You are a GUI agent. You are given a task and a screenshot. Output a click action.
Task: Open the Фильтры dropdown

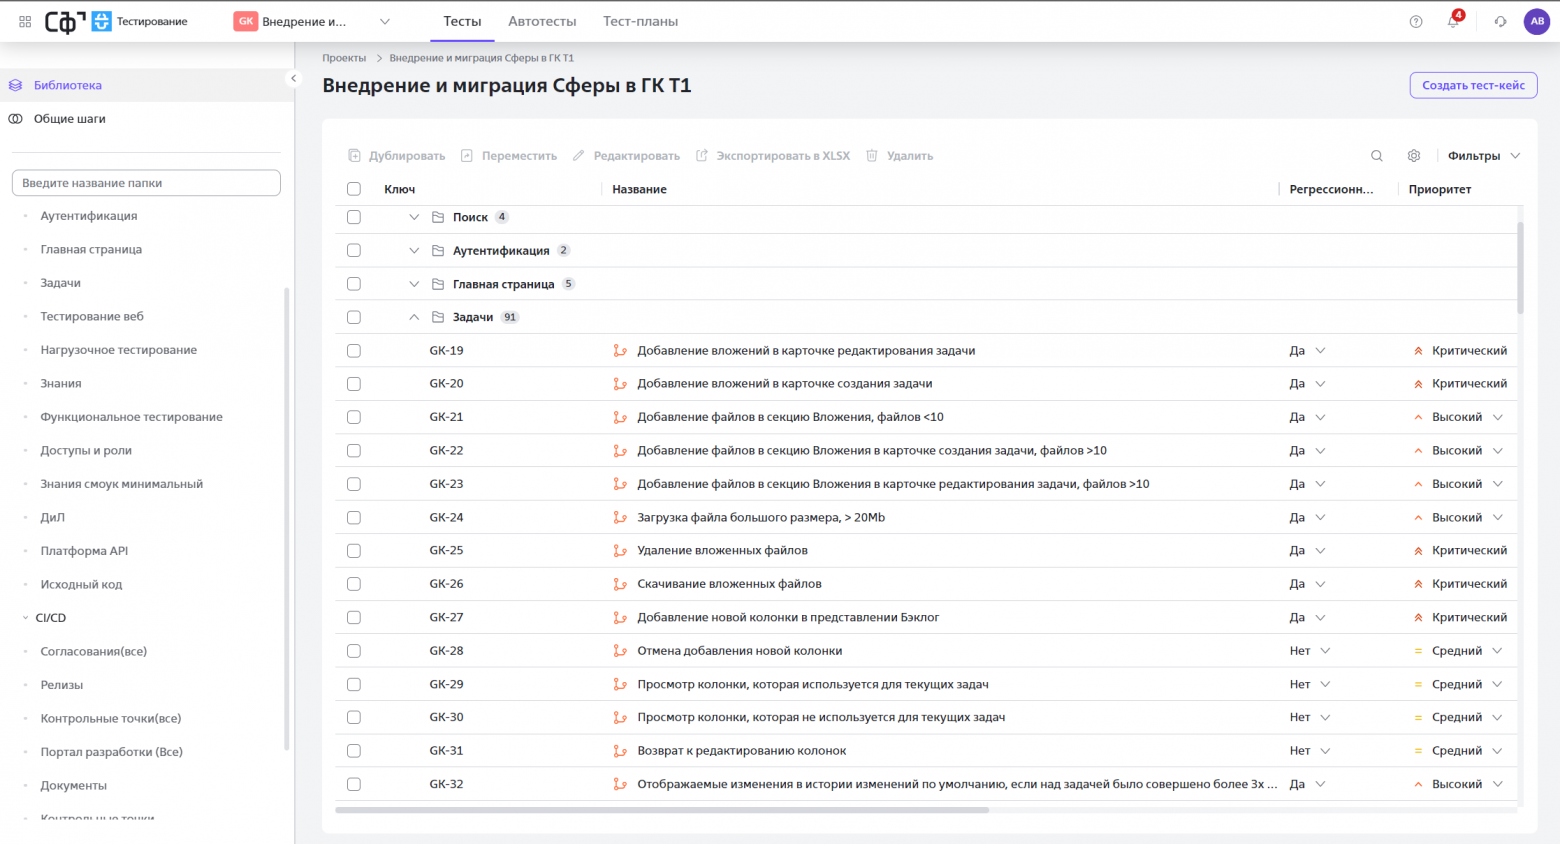[x=1484, y=156]
